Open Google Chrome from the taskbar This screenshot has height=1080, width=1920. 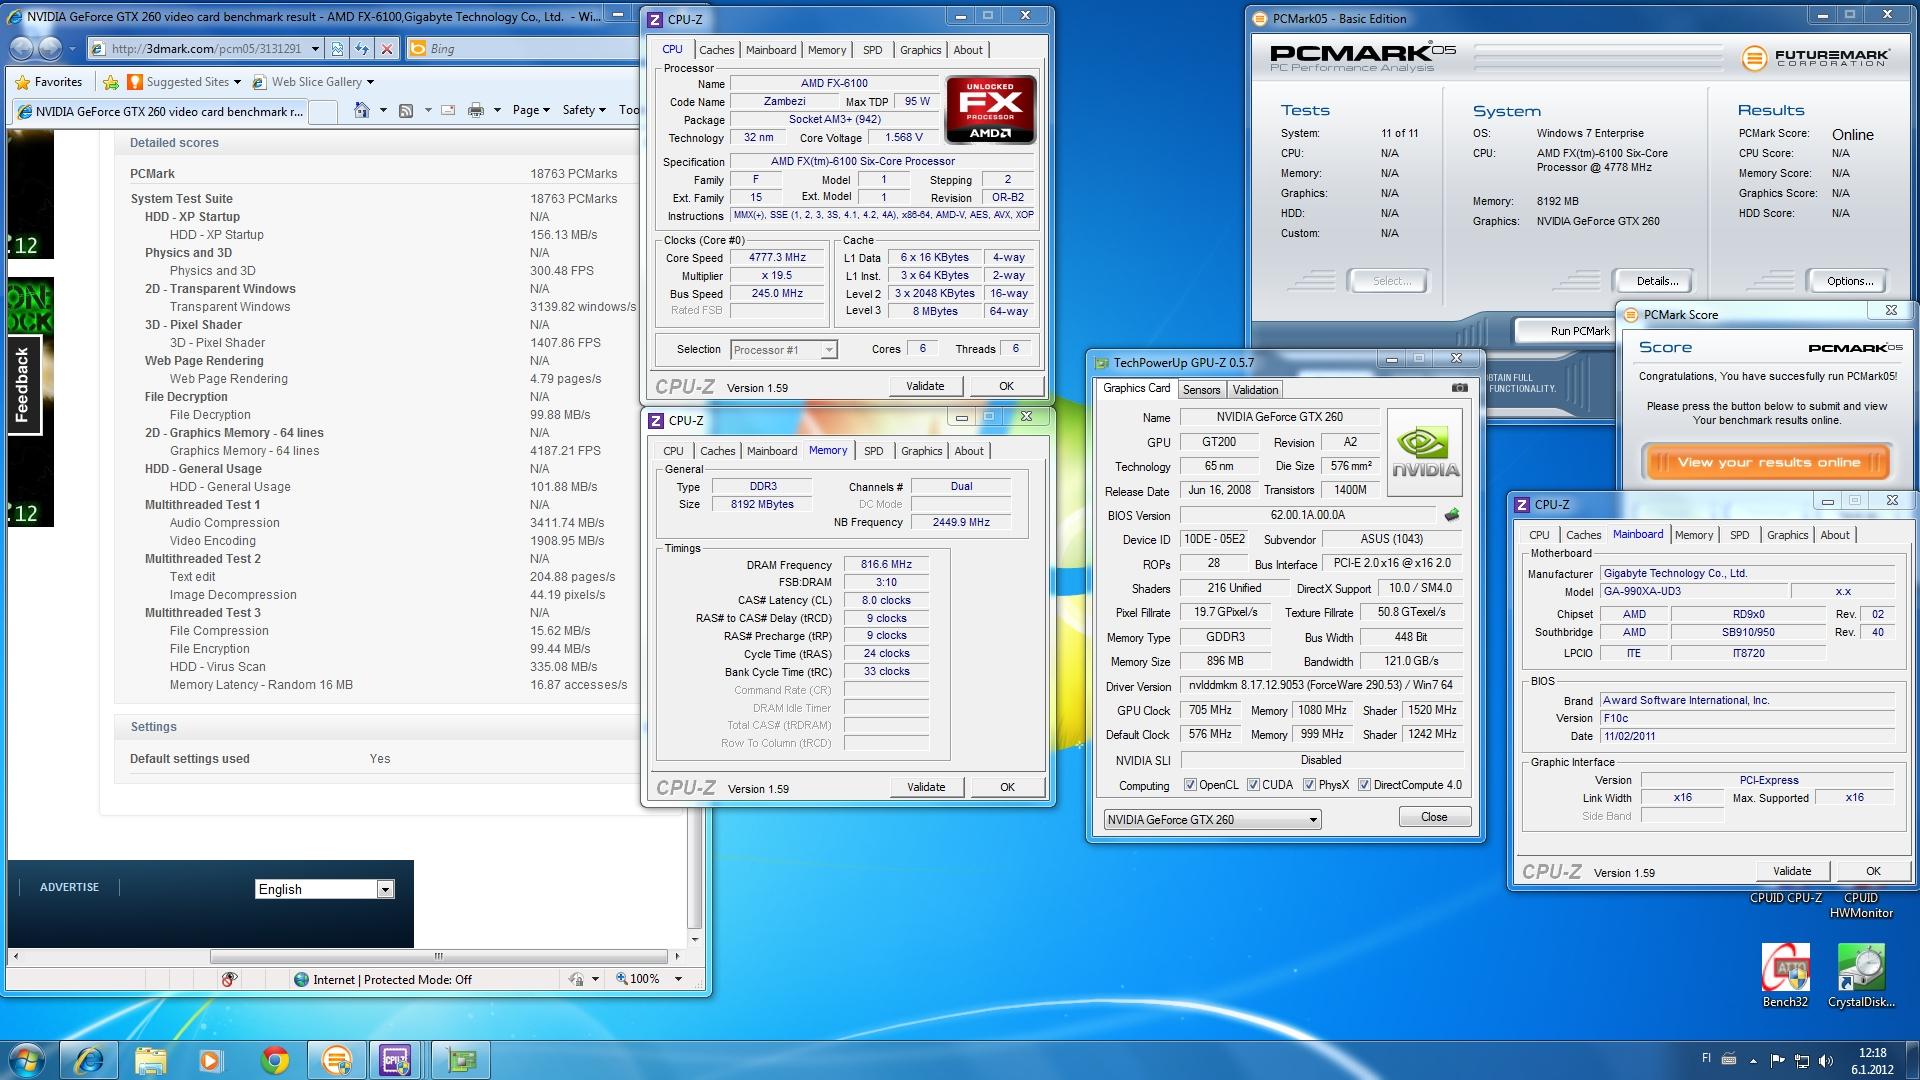274,1060
